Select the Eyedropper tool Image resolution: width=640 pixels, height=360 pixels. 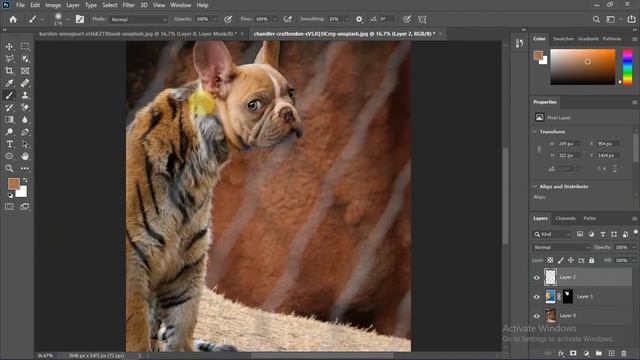pos(9,83)
